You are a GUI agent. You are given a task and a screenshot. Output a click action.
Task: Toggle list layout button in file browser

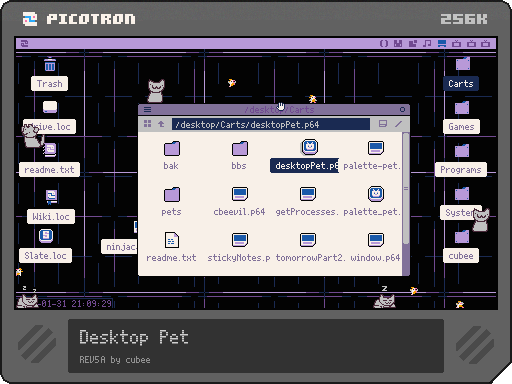383,124
